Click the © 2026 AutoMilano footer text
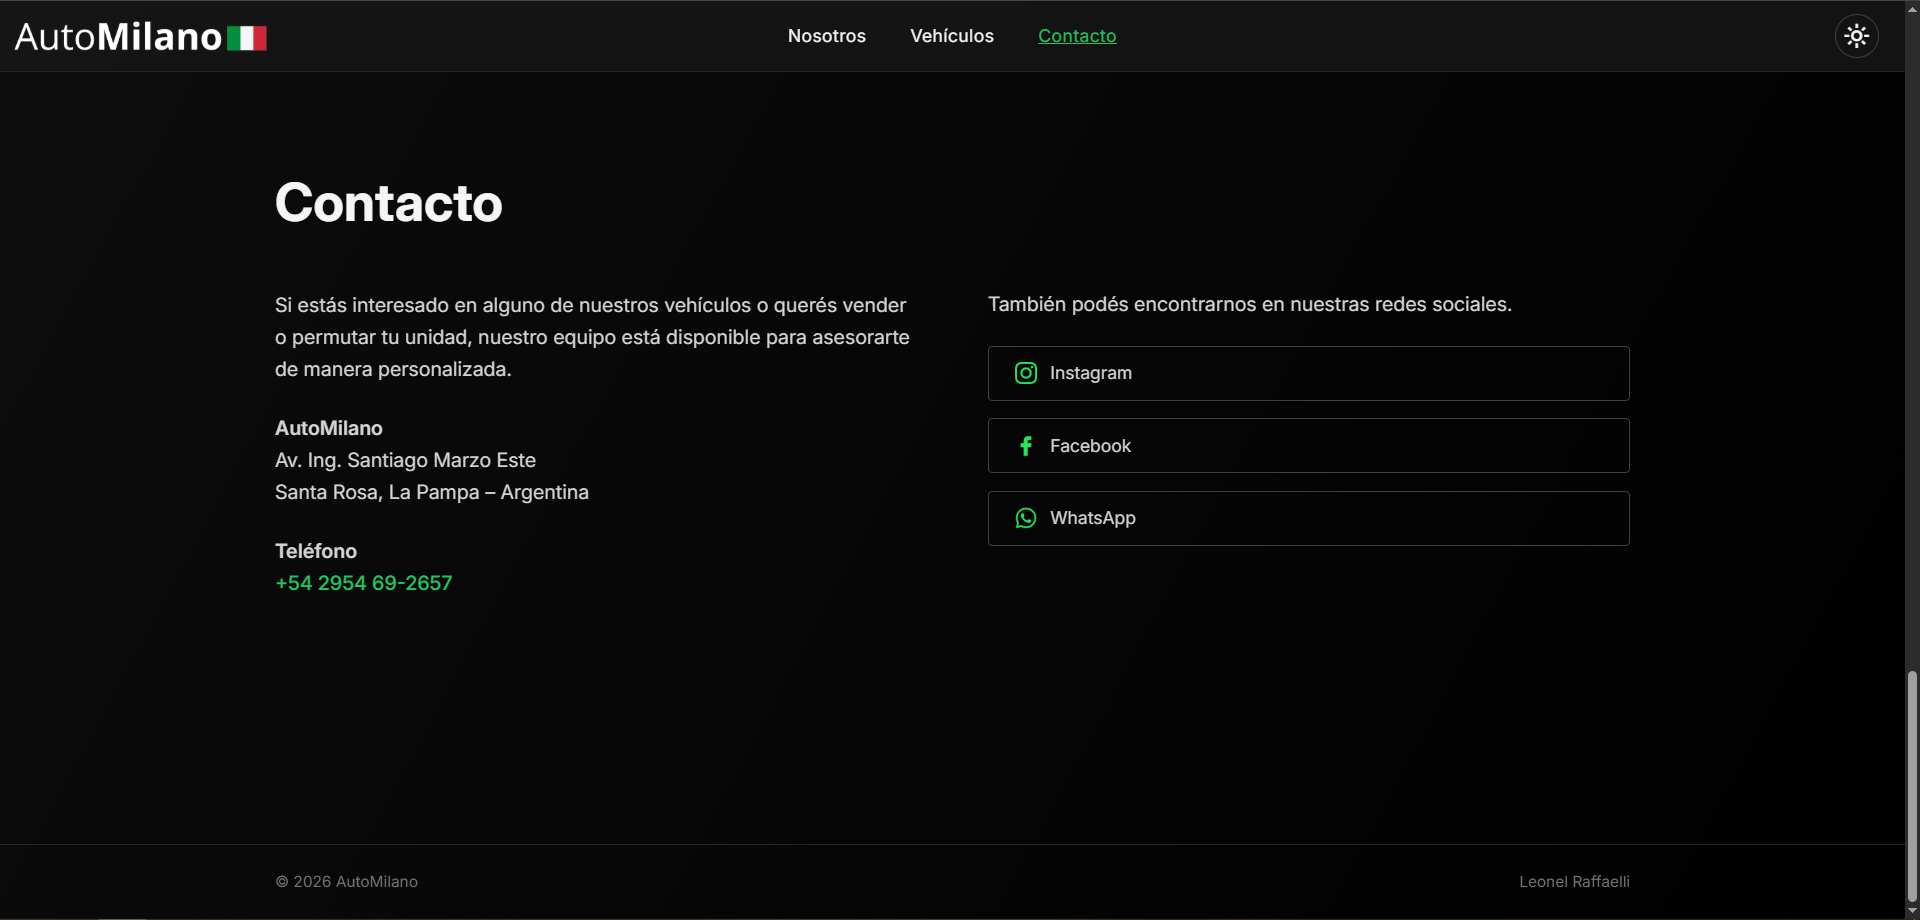Screen dimensions: 1920x920 [346, 882]
